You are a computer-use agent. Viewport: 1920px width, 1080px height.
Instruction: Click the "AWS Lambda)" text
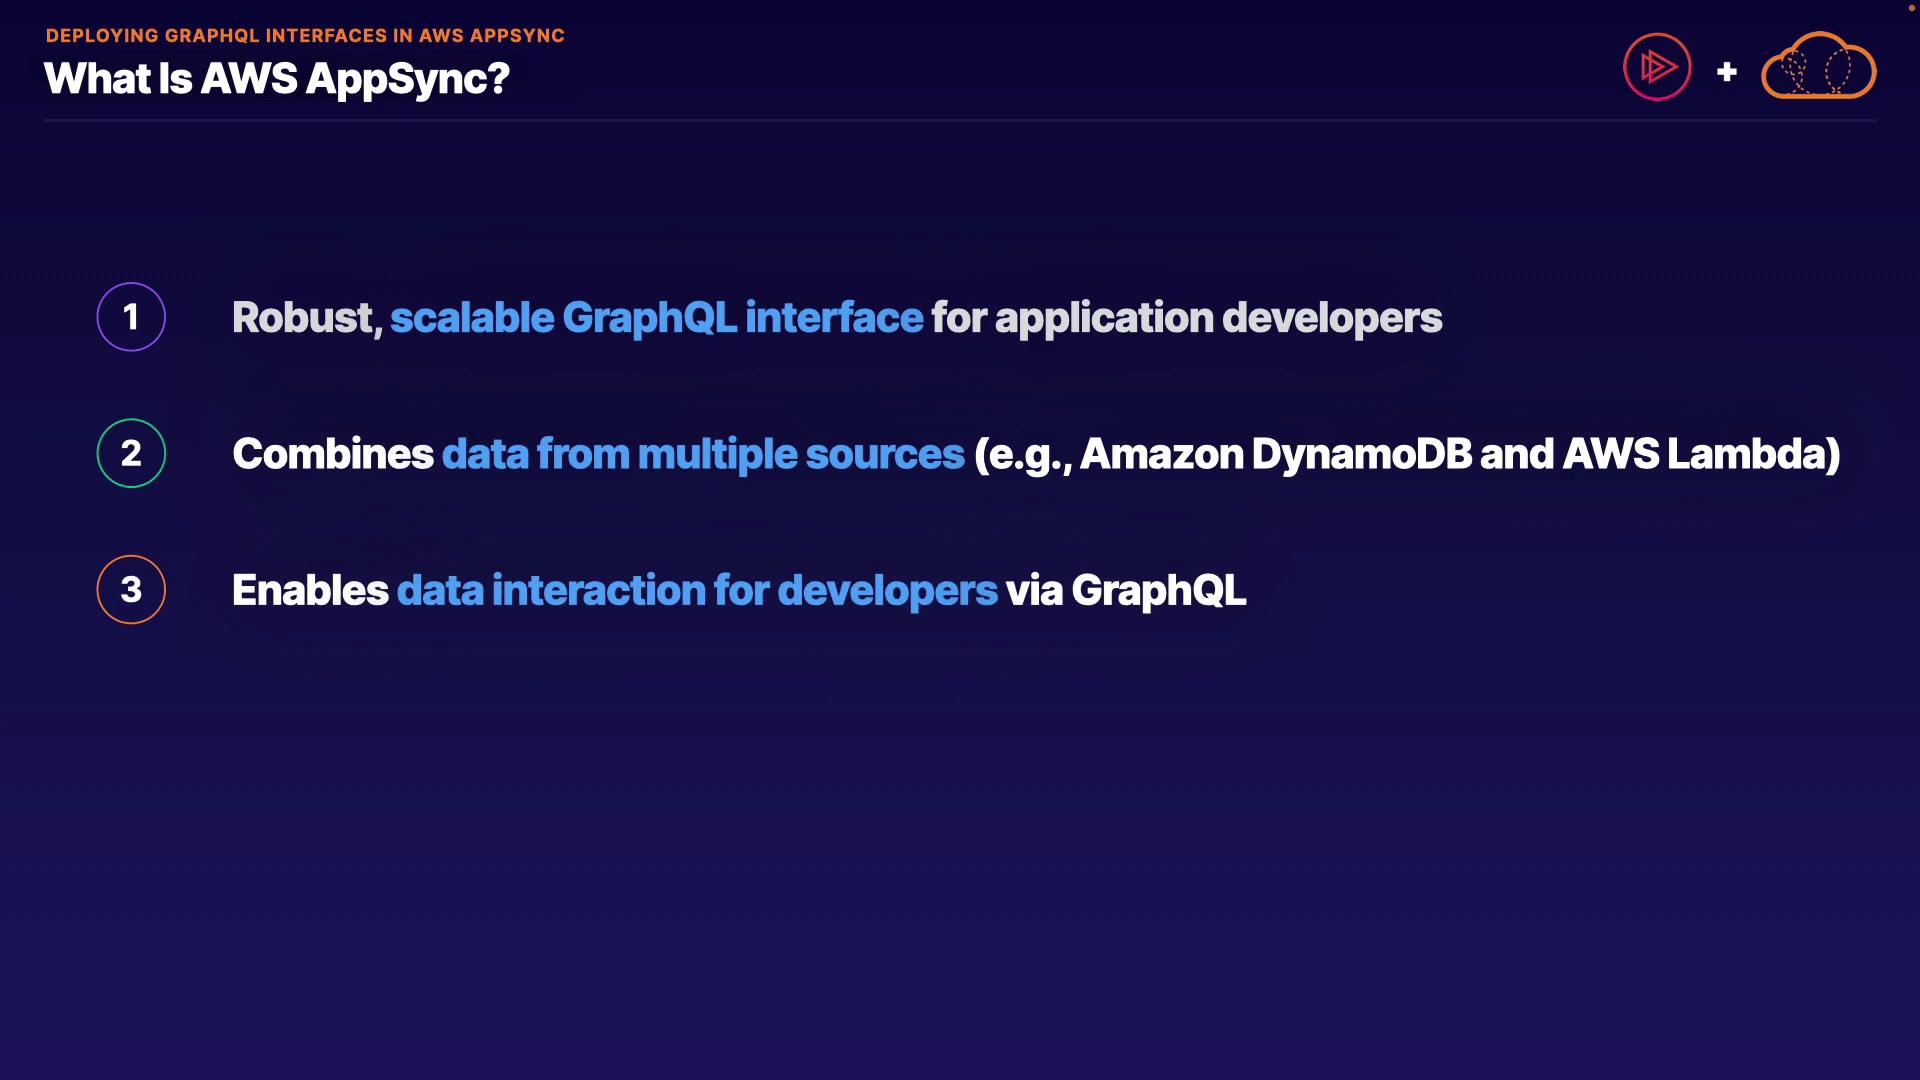coord(1701,454)
